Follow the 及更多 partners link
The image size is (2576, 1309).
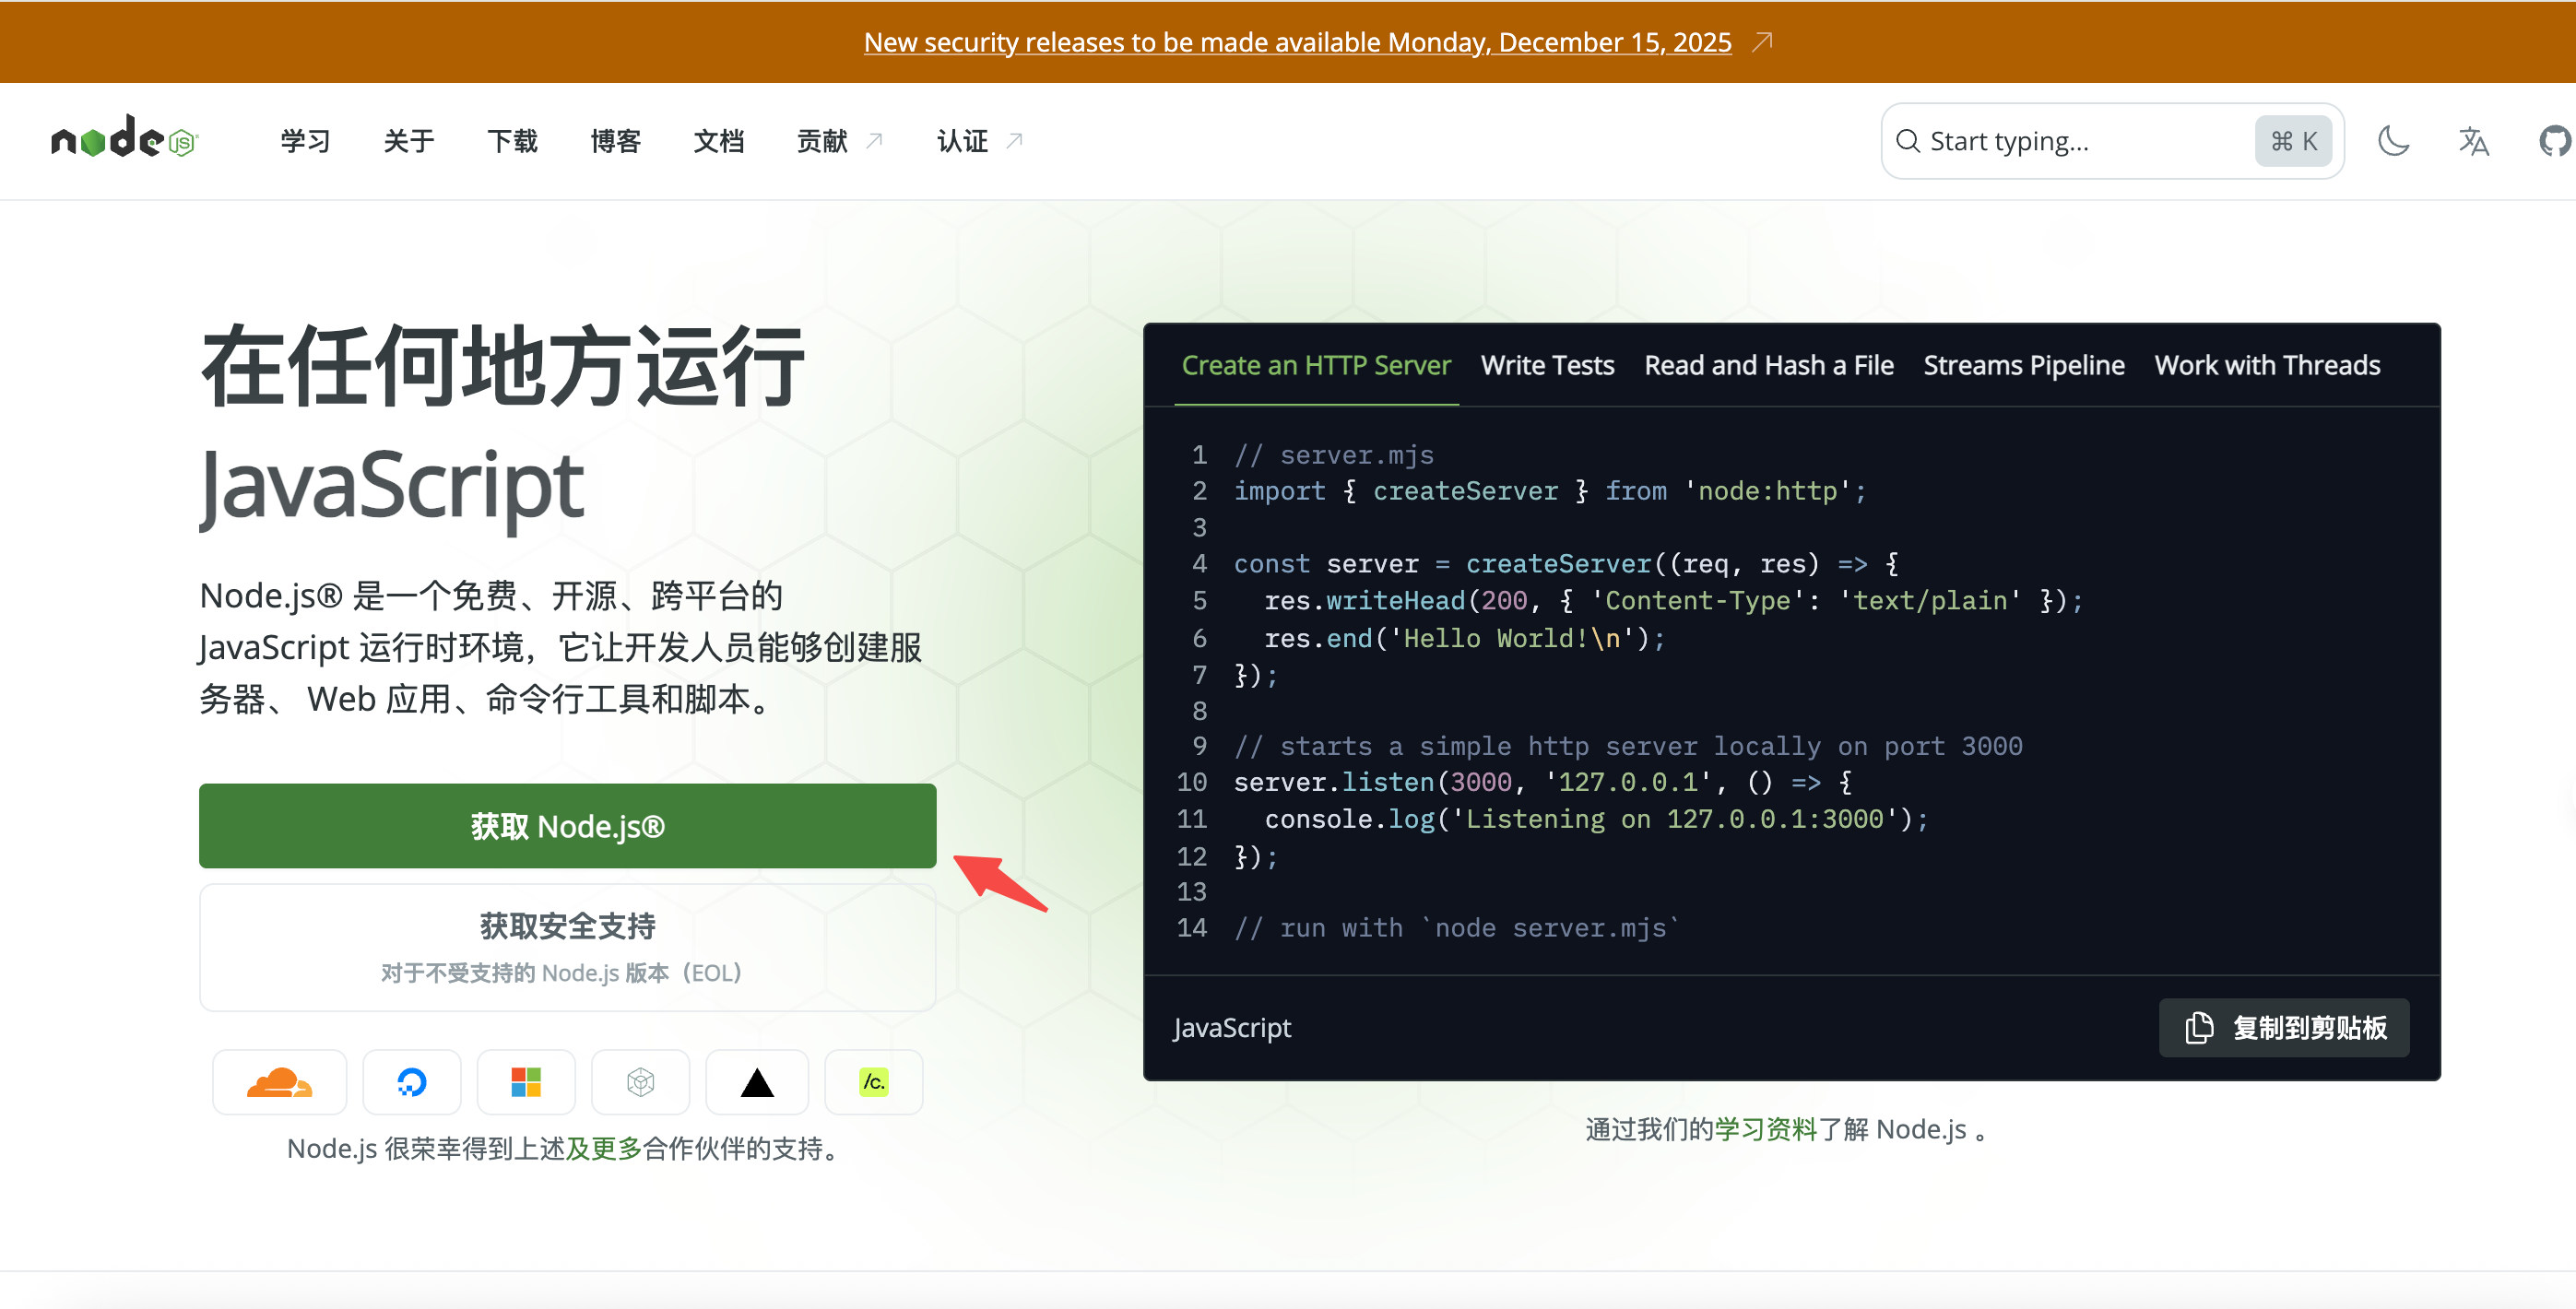click(604, 1148)
